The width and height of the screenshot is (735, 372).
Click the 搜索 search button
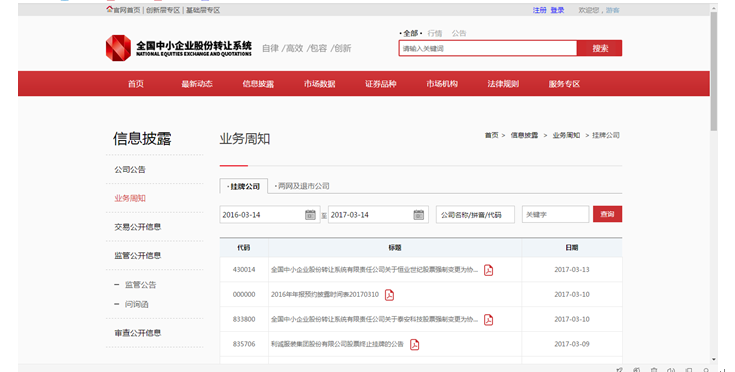tap(600, 48)
